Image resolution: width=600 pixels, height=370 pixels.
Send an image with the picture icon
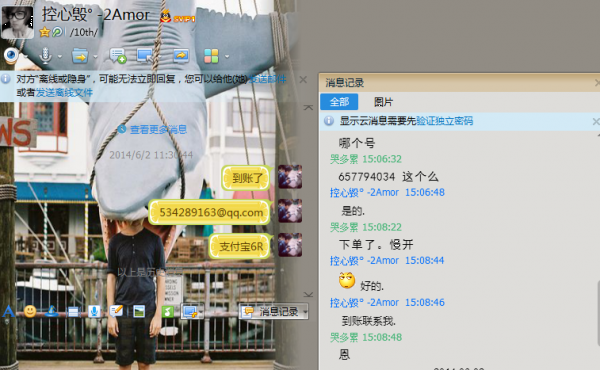(x=139, y=311)
